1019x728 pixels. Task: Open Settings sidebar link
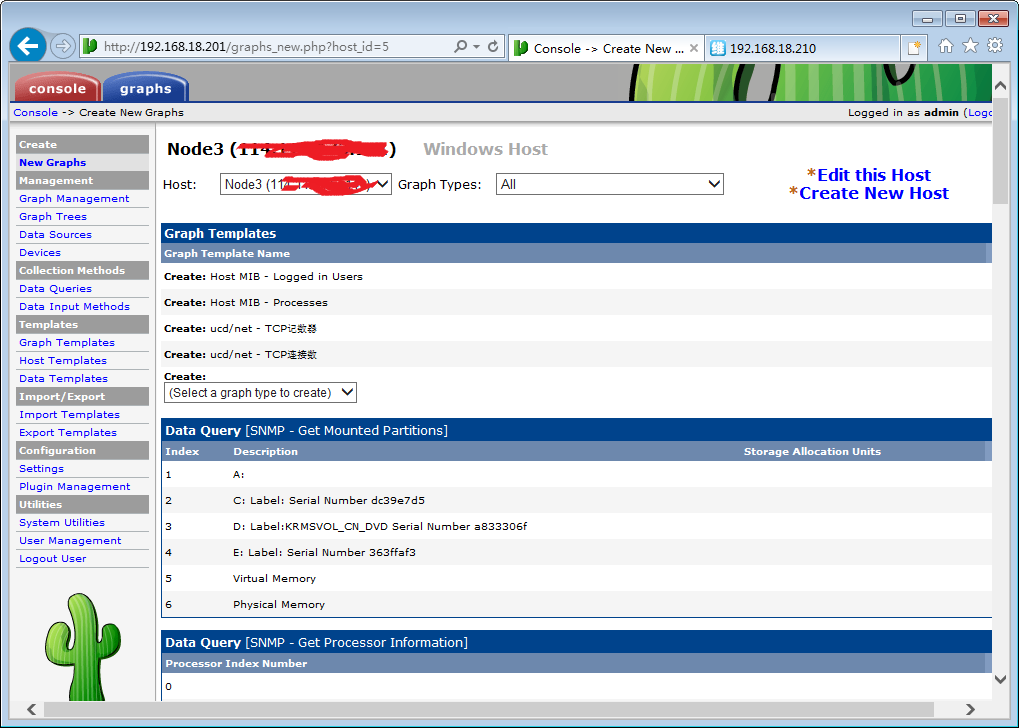[x=42, y=468]
